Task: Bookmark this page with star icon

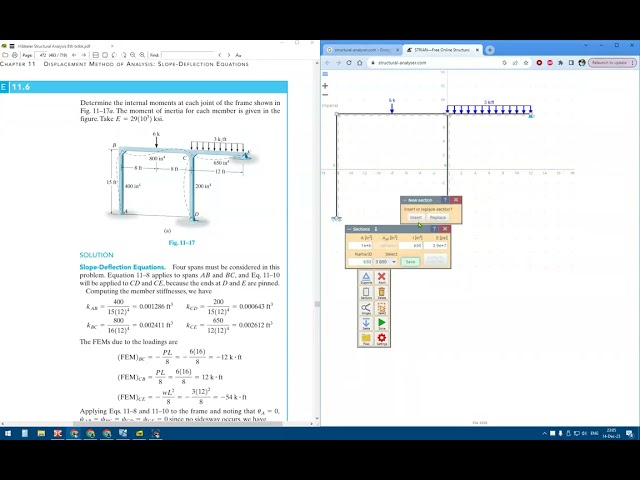Action: [x=526, y=63]
